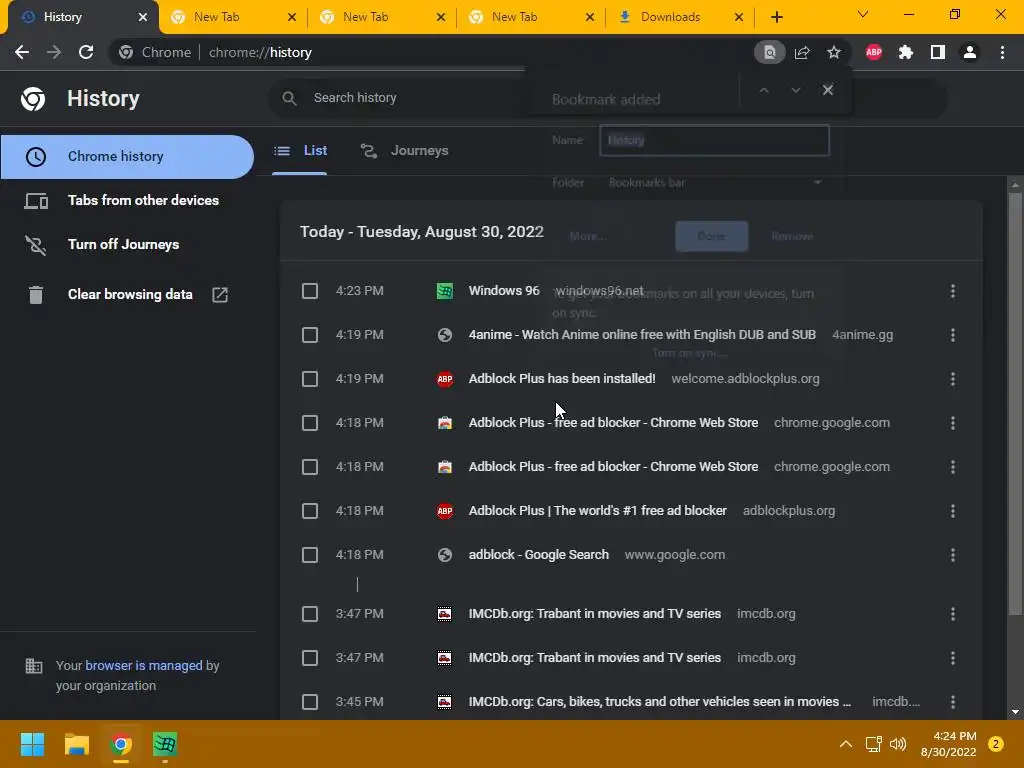The height and width of the screenshot is (768, 1024).
Task: Switch to the List tab
Action: 300,151
